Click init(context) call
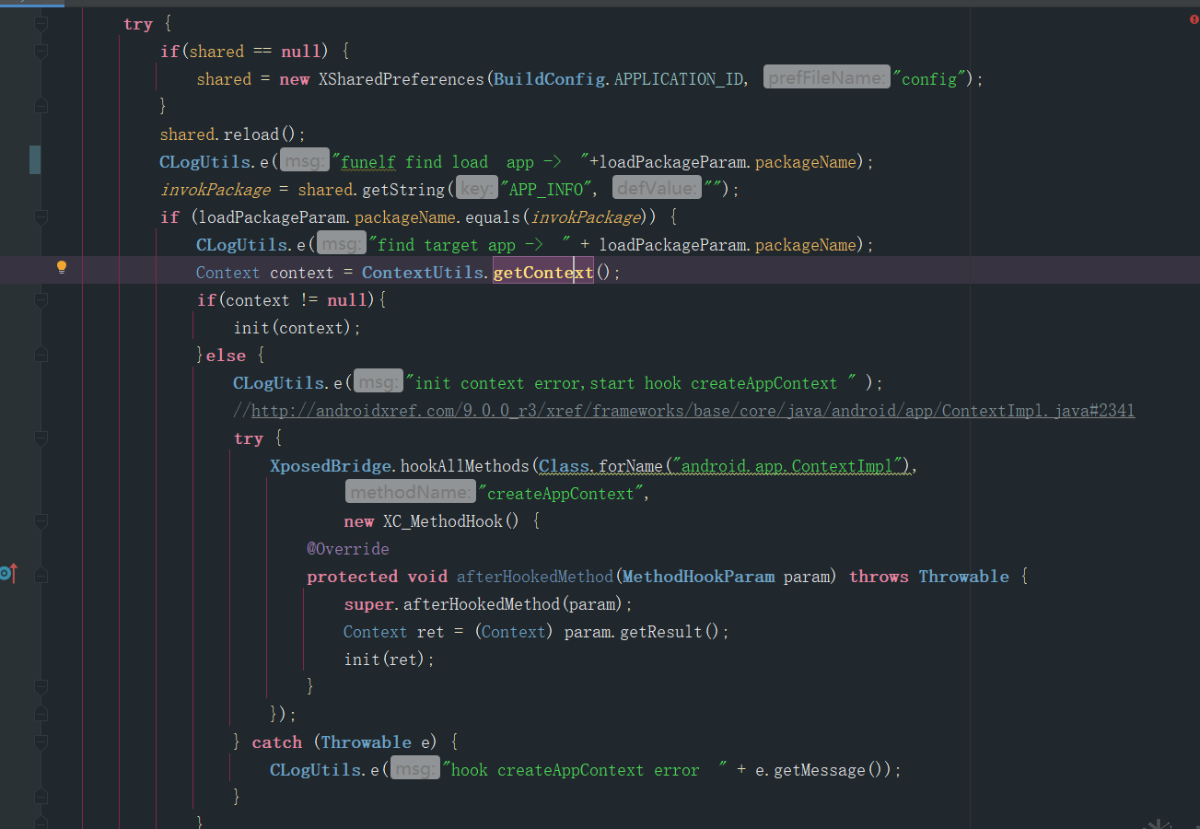 [297, 328]
